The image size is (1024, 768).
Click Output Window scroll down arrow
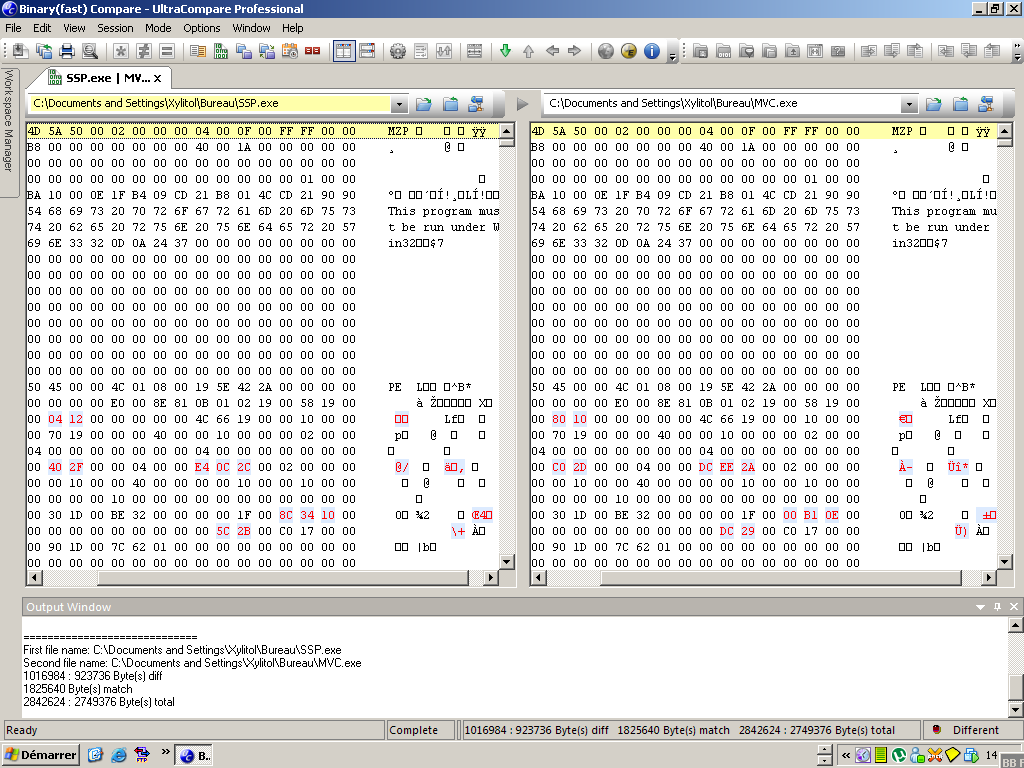1015,709
